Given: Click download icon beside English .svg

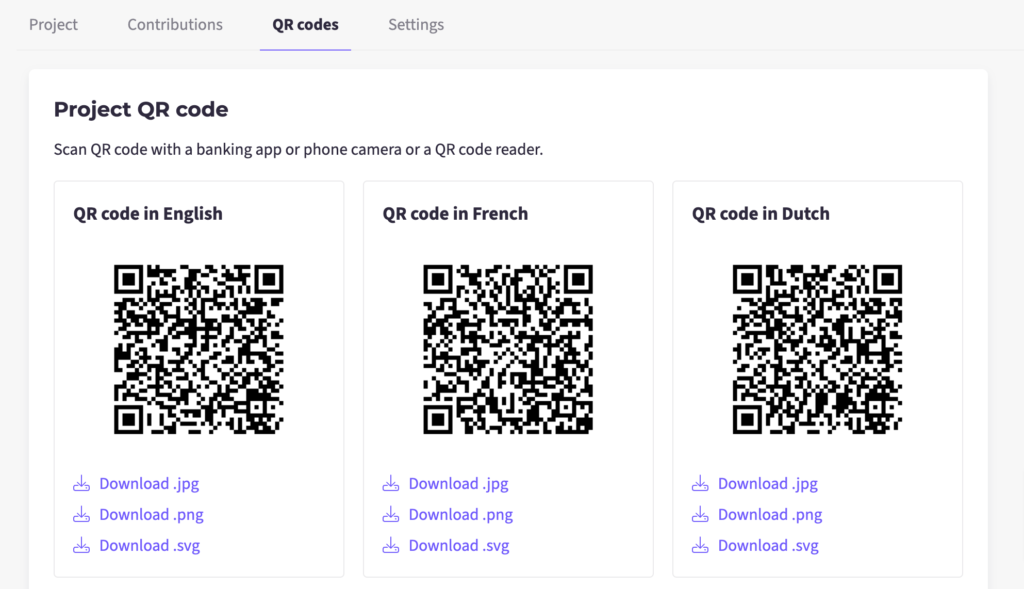Looking at the screenshot, I should pyautogui.click(x=82, y=546).
